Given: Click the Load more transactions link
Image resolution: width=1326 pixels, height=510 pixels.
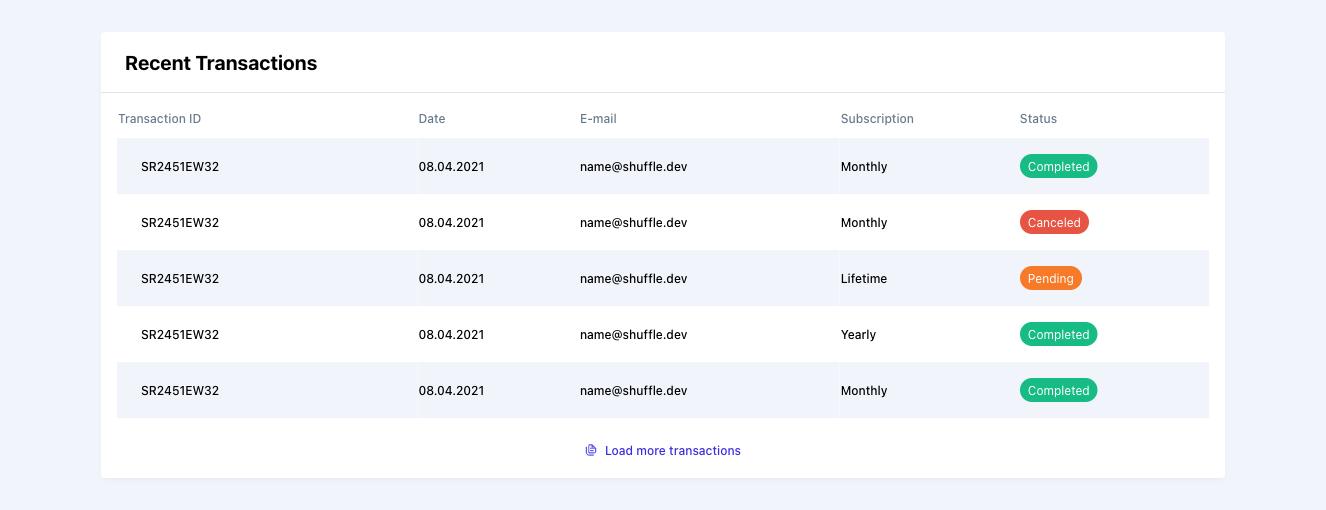Looking at the screenshot, I should tap(672, 451).
